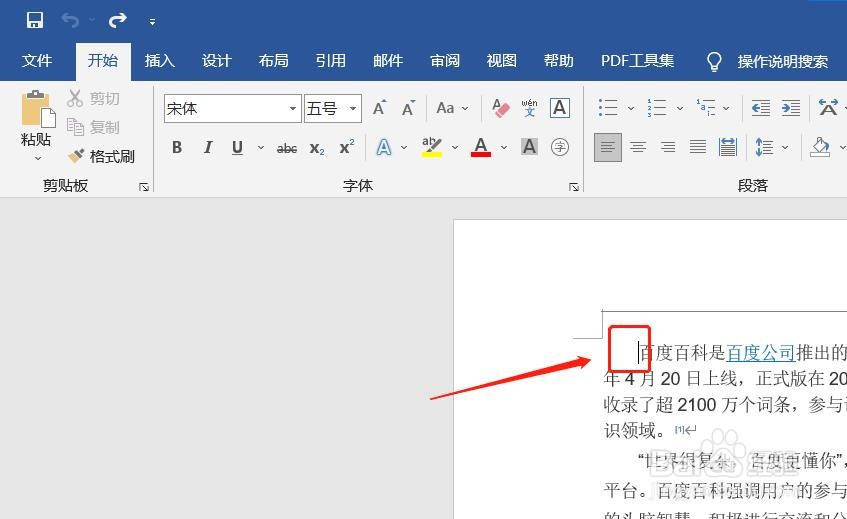847x519 pixels.
Task: Open the Text Effects dropdown arrow
Action: 404,147
